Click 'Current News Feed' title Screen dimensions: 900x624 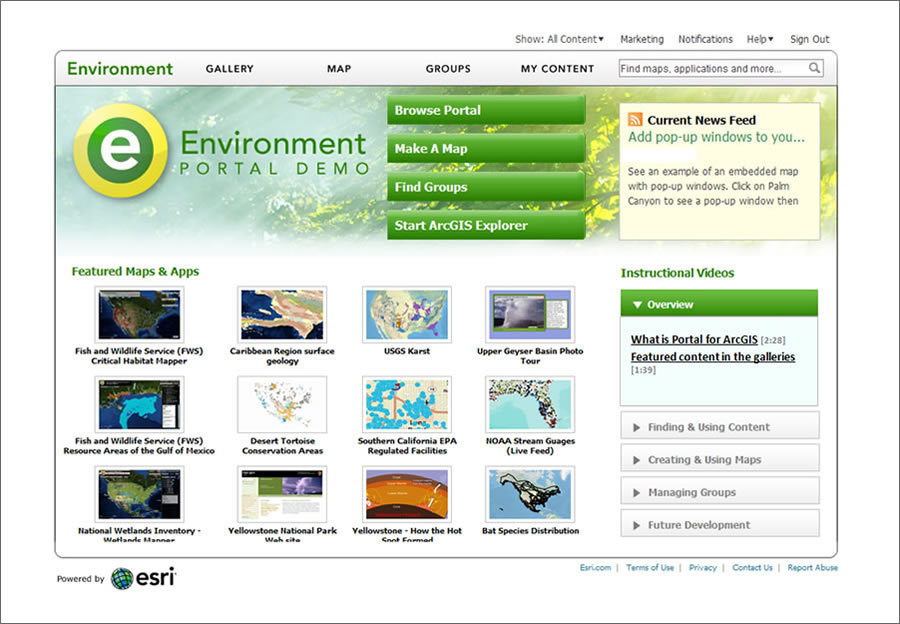[701, 120]
